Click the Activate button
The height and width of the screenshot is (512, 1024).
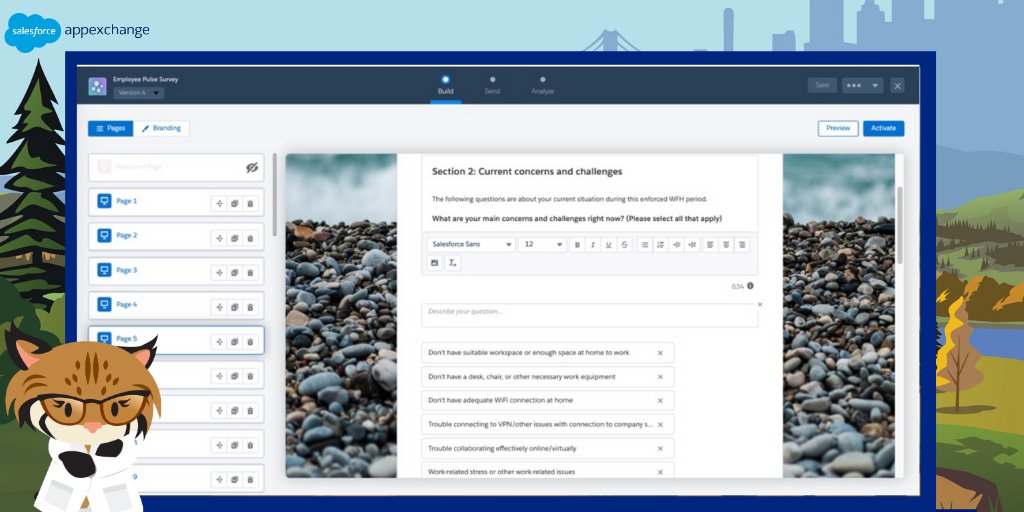pos(884,129)
